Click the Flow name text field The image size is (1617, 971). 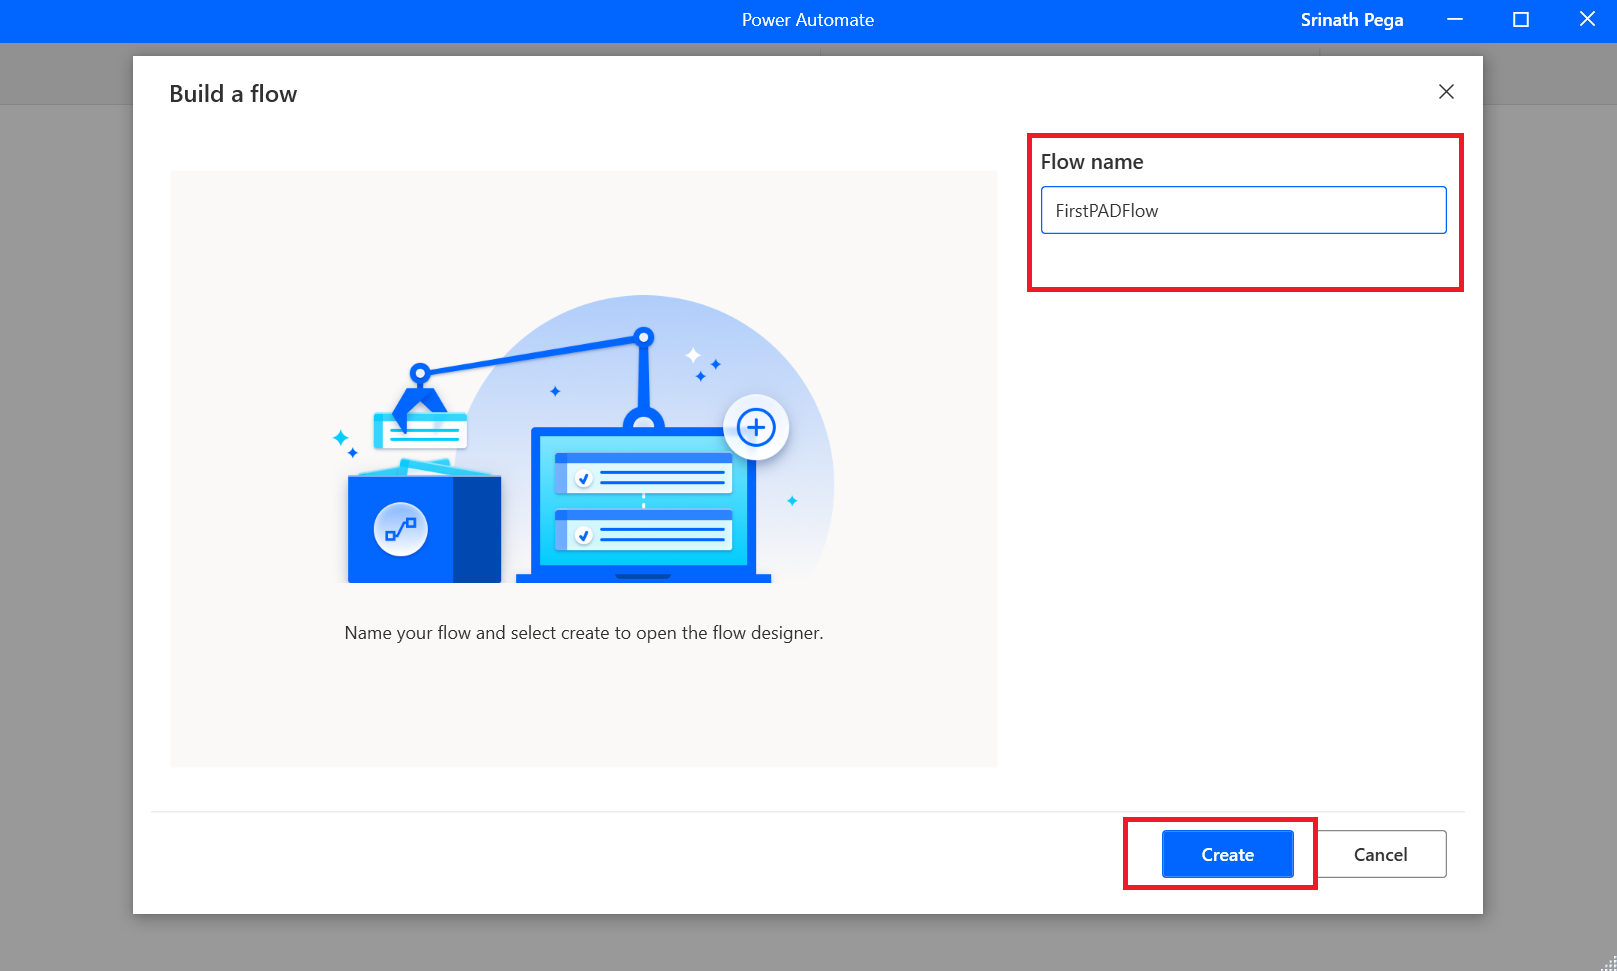[x=1243, y=210]
